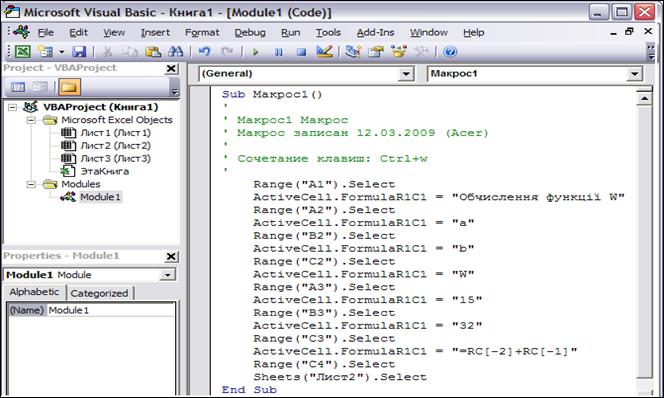
Task: Open the Project Explorer toolbar icon
Action: coord(353,52)
